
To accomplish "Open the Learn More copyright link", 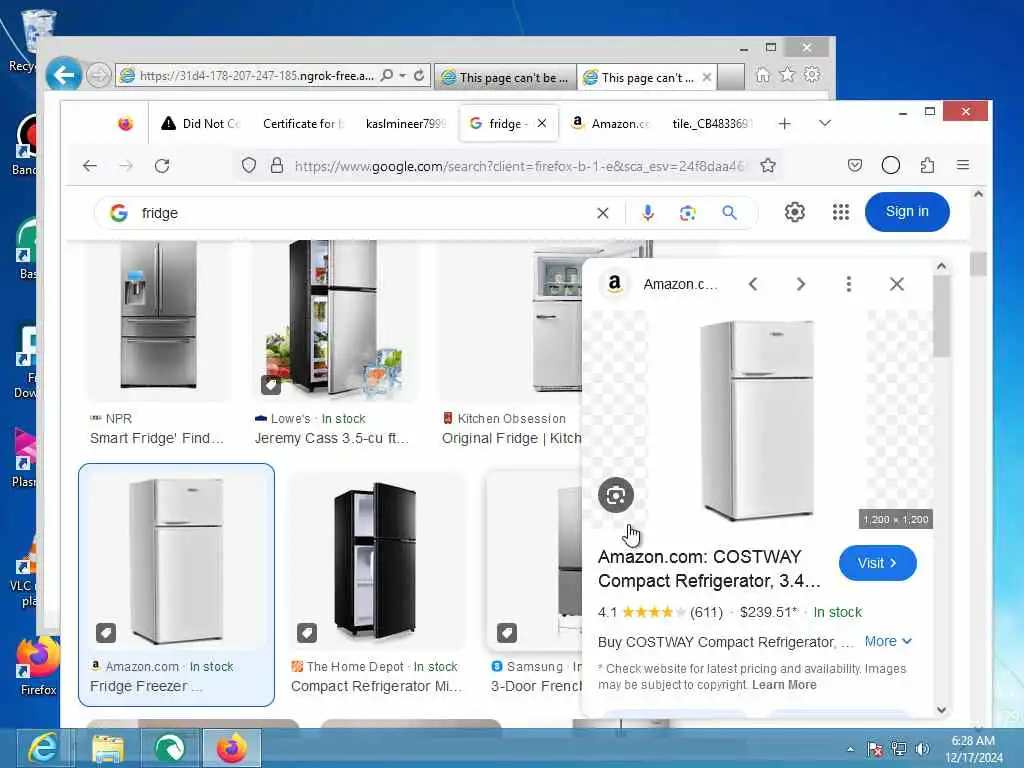I will click(x=784, y=685).
